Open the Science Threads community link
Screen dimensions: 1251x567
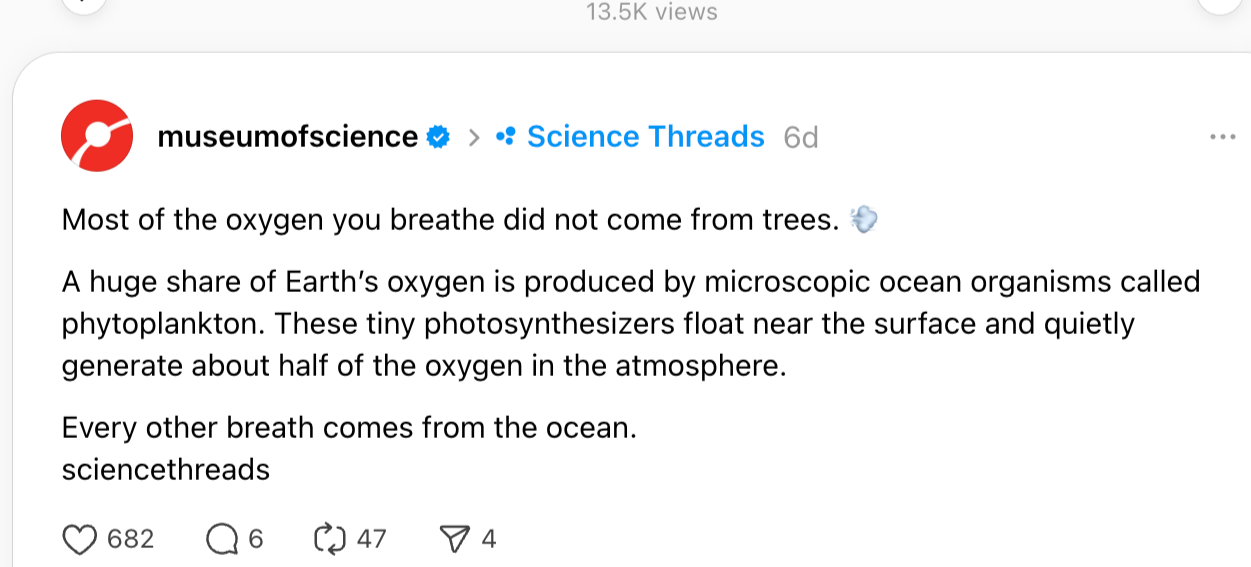click(645, 137)
